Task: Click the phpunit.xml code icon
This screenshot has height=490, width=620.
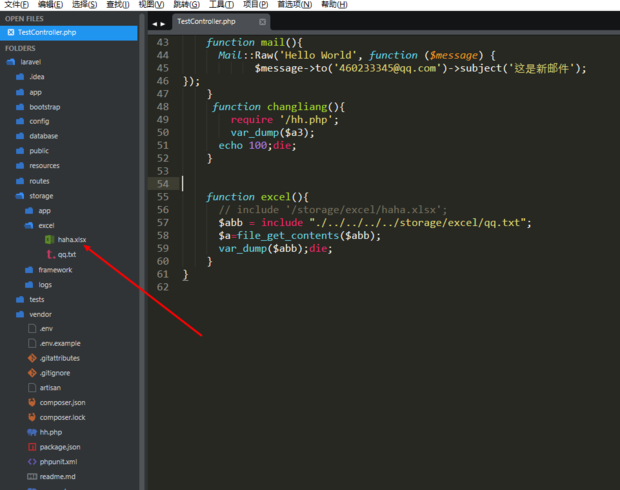Action: pyautogui.click(x=32, y=462)
